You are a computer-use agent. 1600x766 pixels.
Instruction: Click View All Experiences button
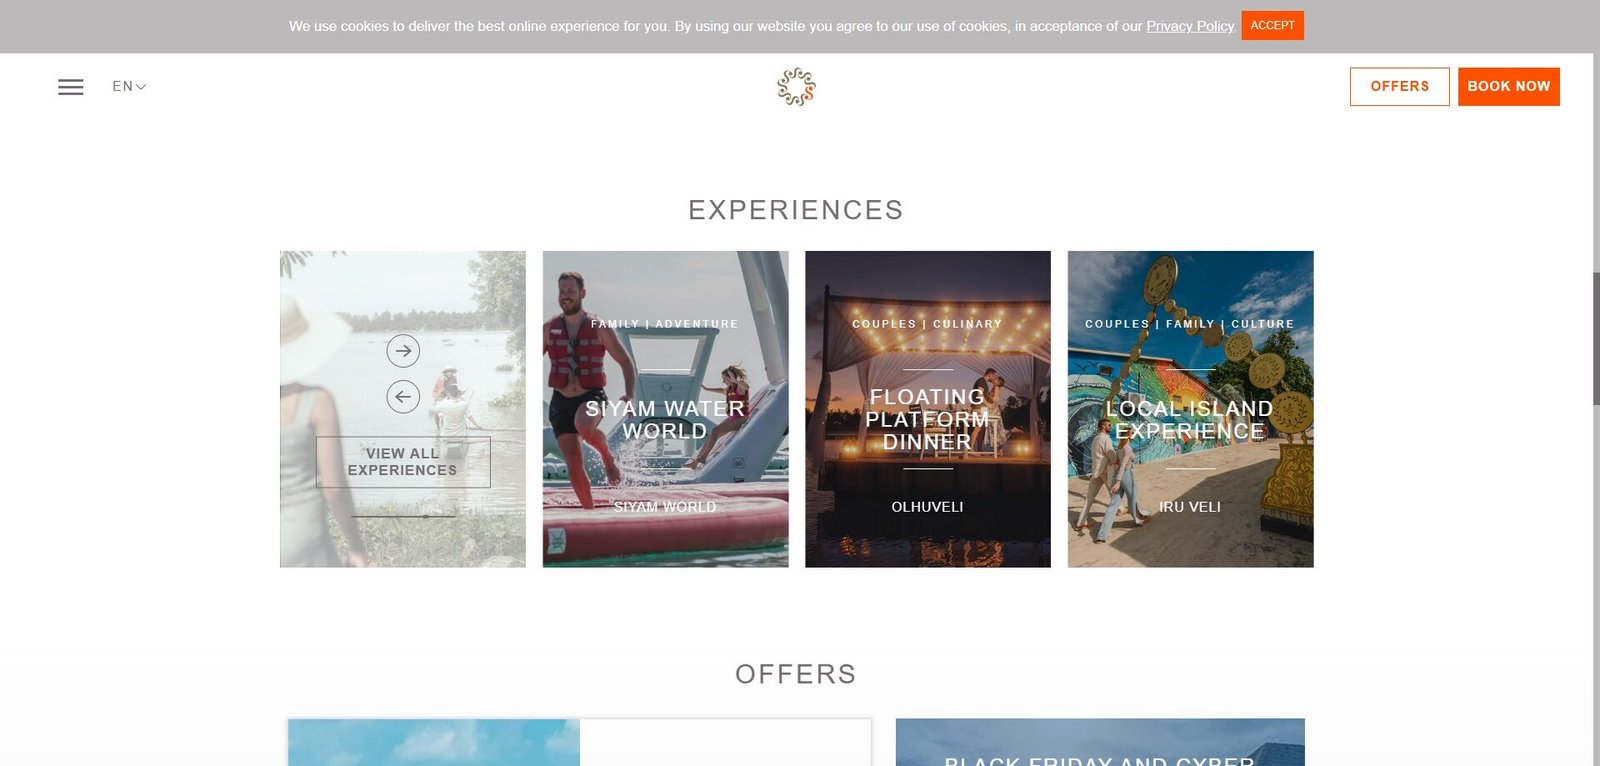pos(403,462)
